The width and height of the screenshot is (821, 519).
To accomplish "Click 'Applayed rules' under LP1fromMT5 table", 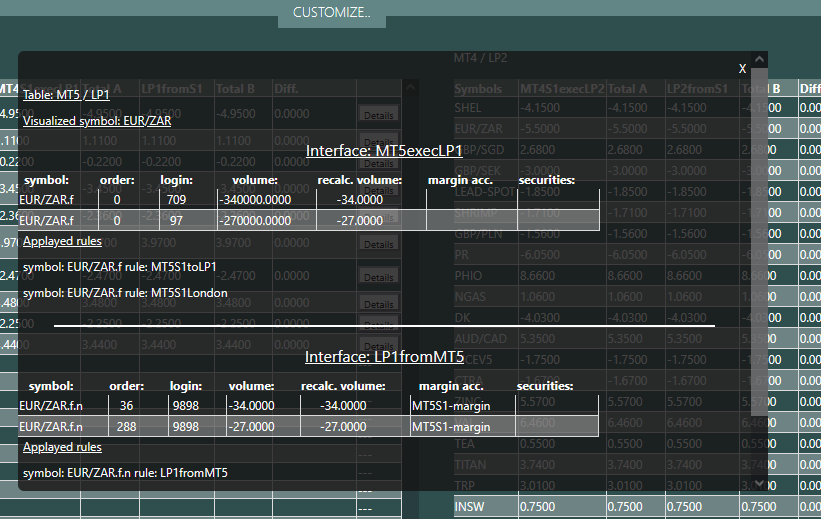I will pos(62,447).
